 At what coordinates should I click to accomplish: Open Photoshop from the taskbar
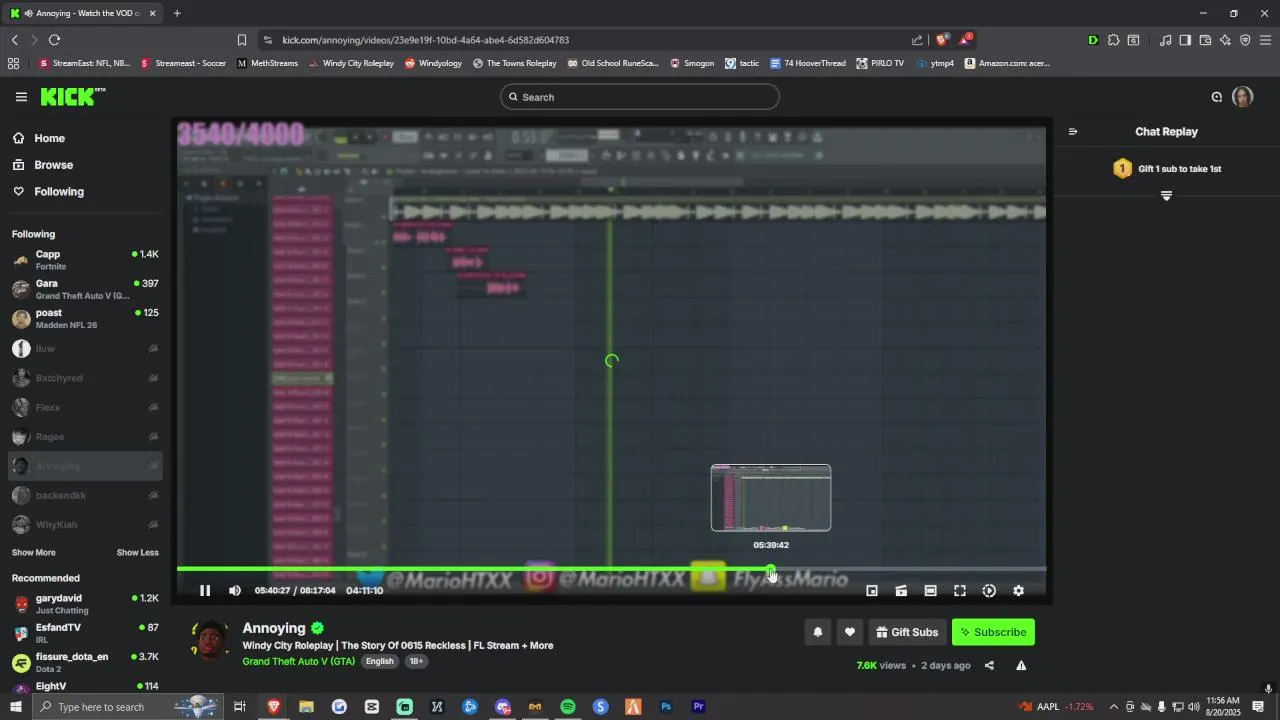tap(666, 707)
